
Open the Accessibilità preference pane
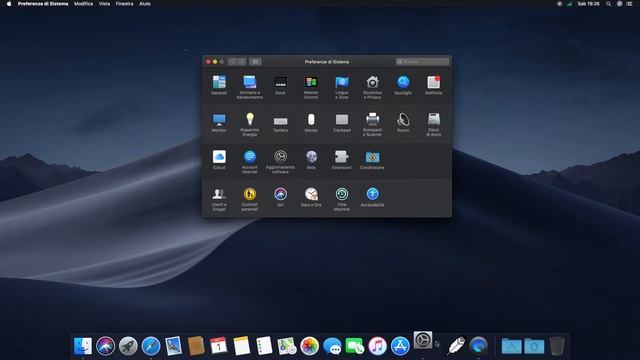(372, 197)
